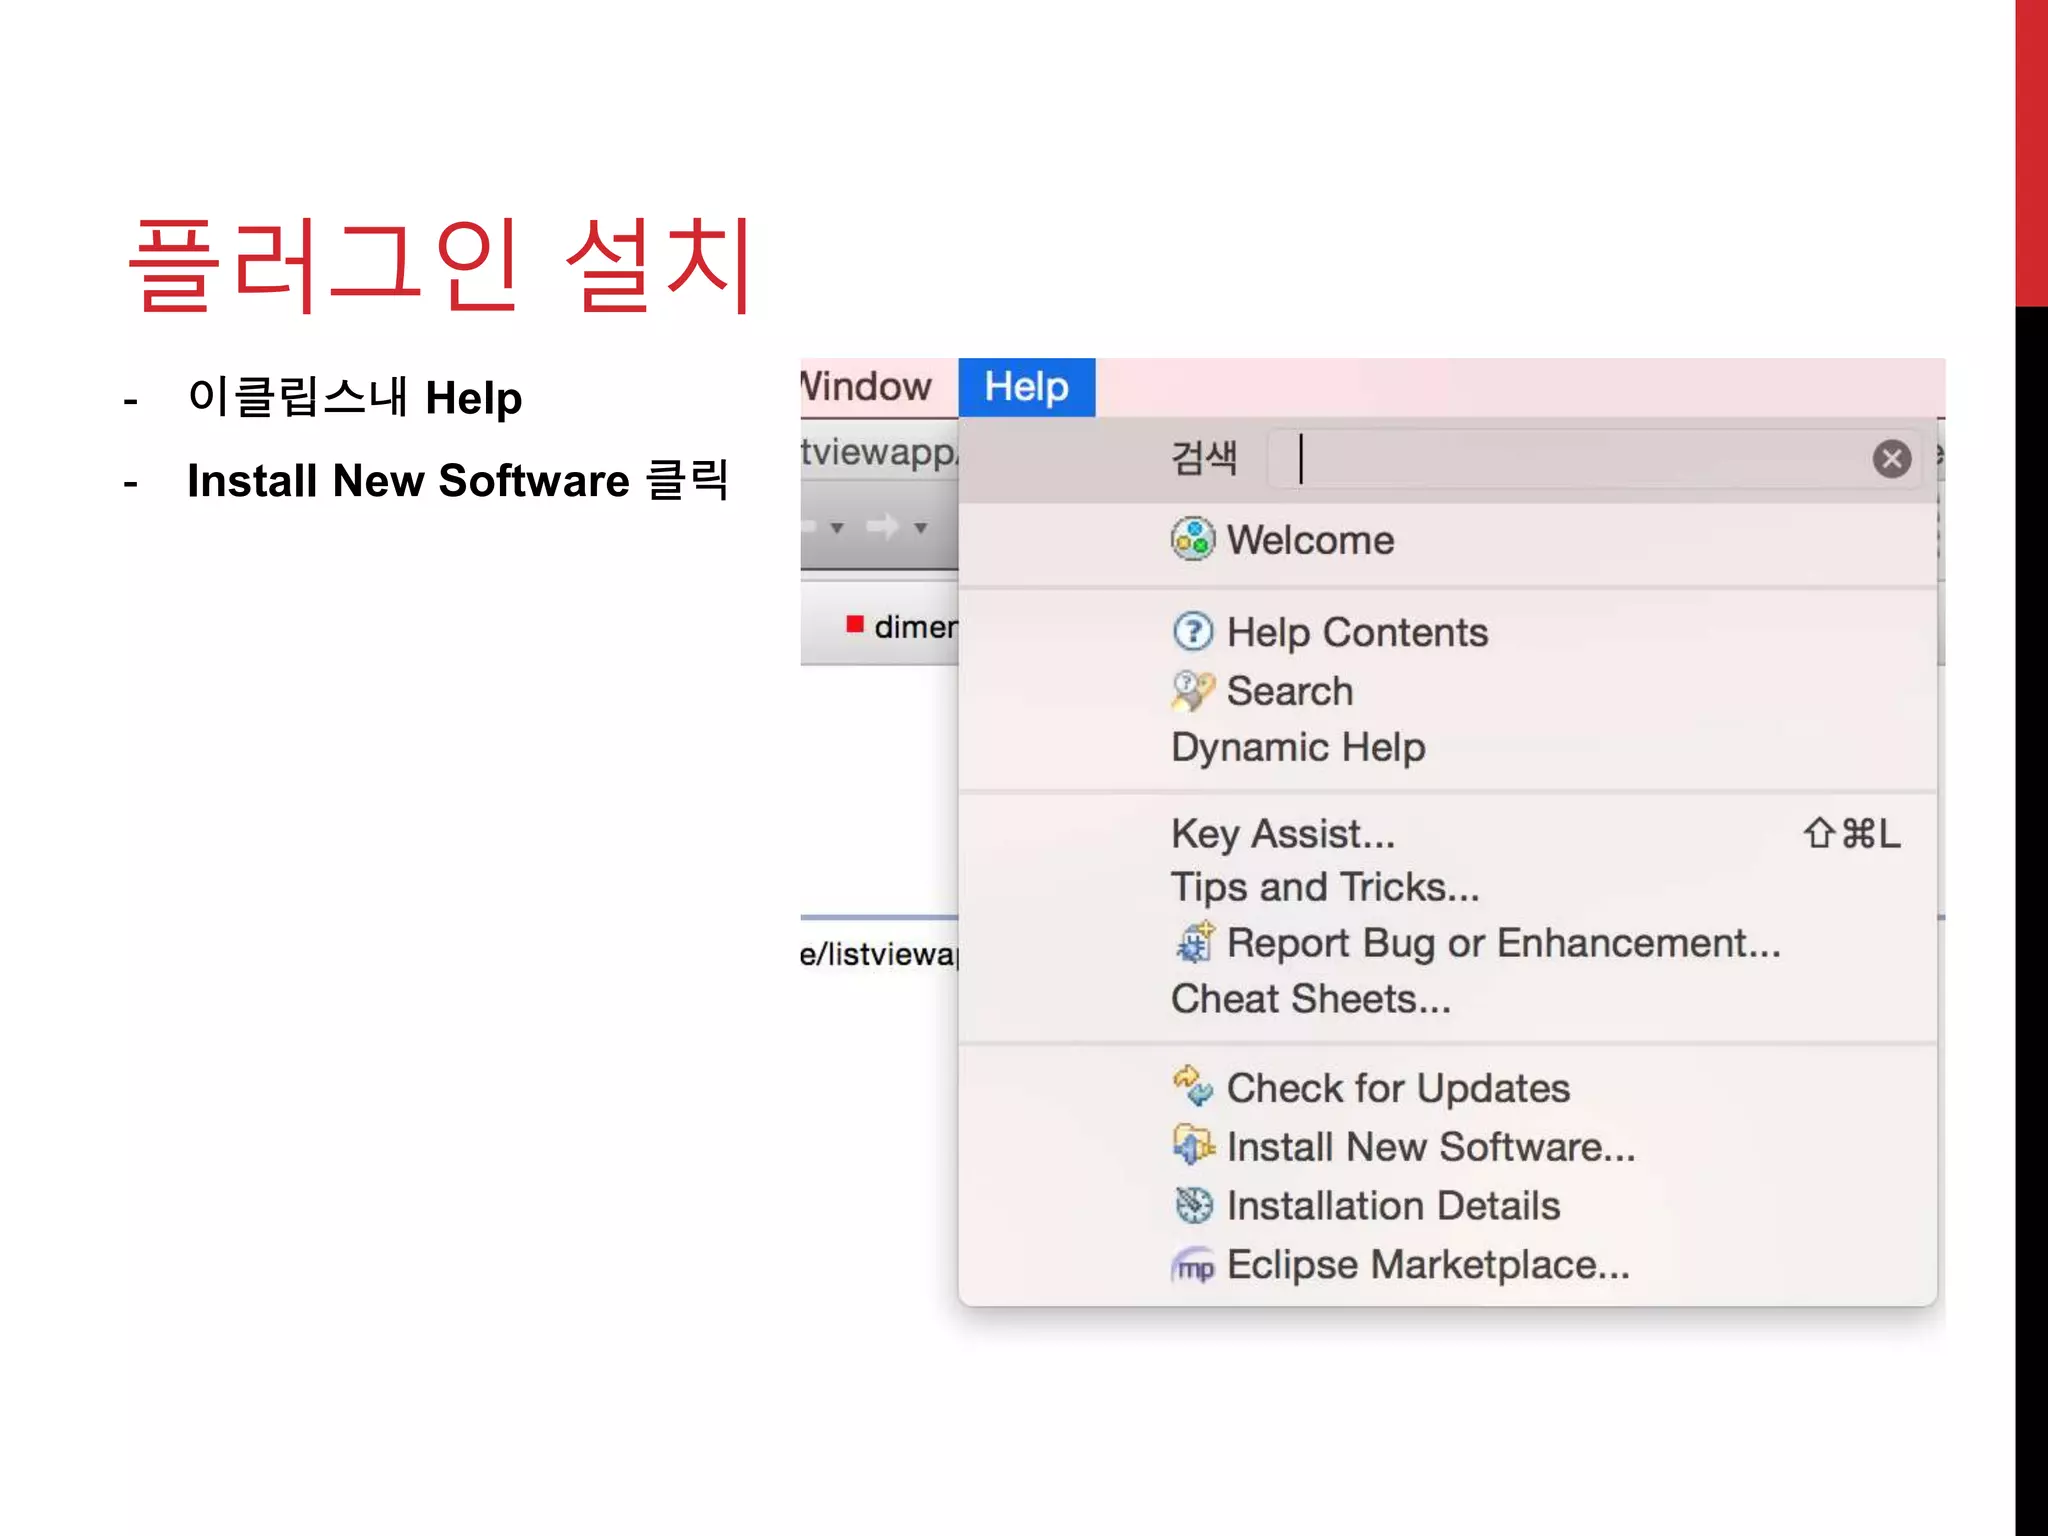Viewport: 2048px width, 1536px height.
Task: Open Eclipse Marketplace from the Help menu
Action: tap(1428, 1265)
